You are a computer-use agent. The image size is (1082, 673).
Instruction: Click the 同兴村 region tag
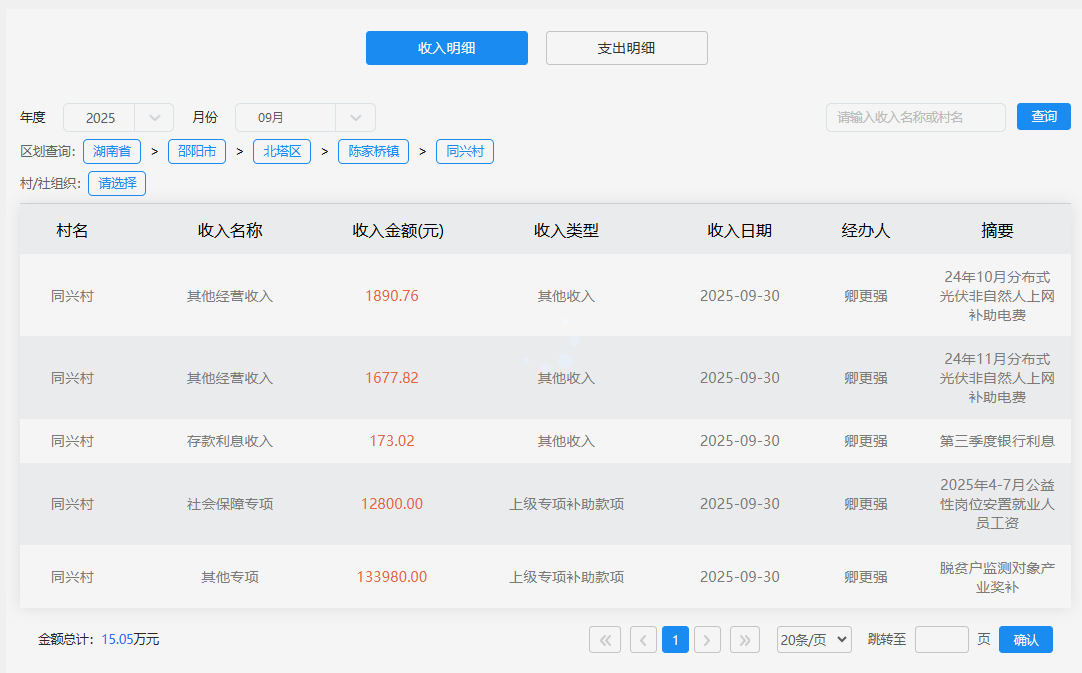pyautogui.click(x=465, y=152)
